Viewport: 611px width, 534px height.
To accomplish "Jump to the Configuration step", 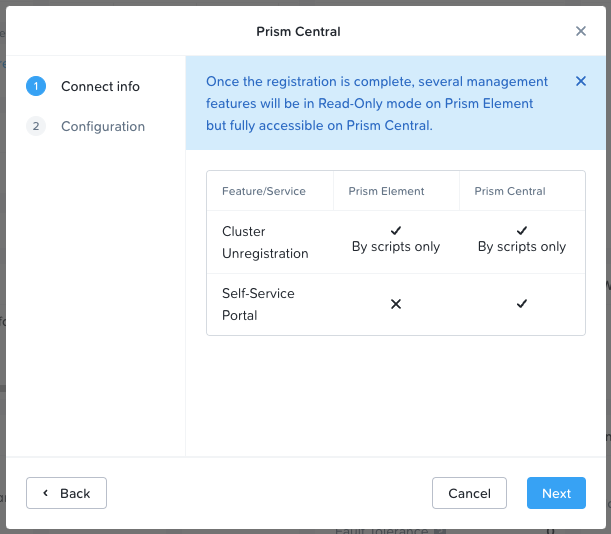I will (x=103, y=126).
